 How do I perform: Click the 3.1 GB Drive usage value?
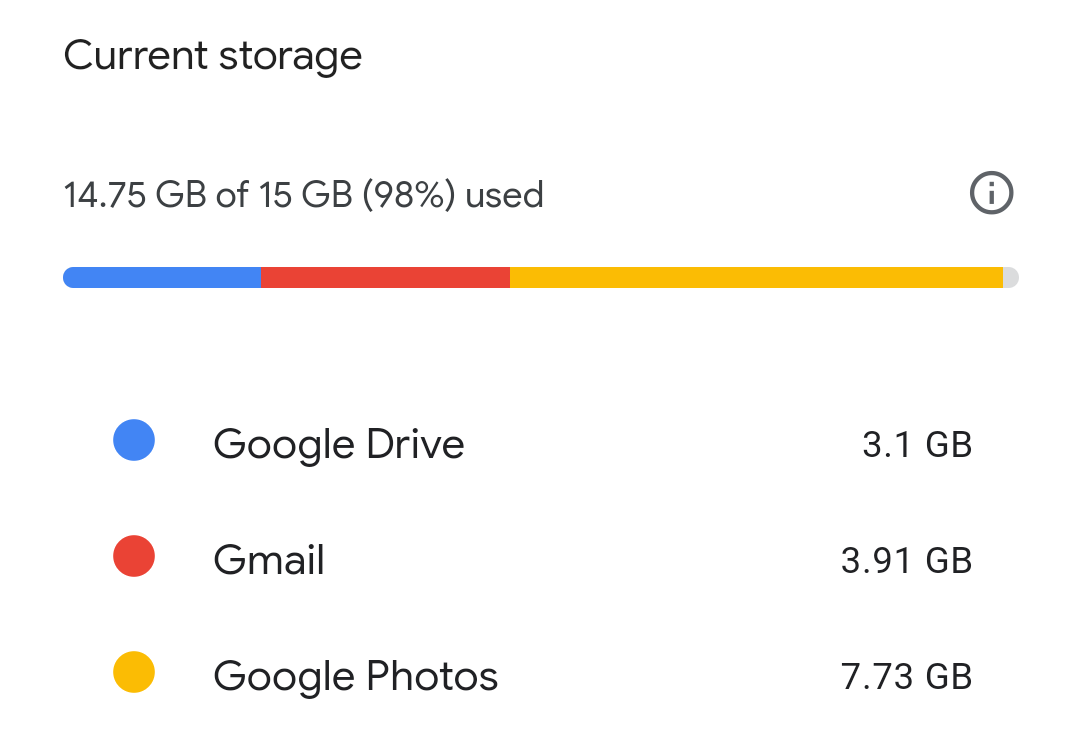coord(917,444)
